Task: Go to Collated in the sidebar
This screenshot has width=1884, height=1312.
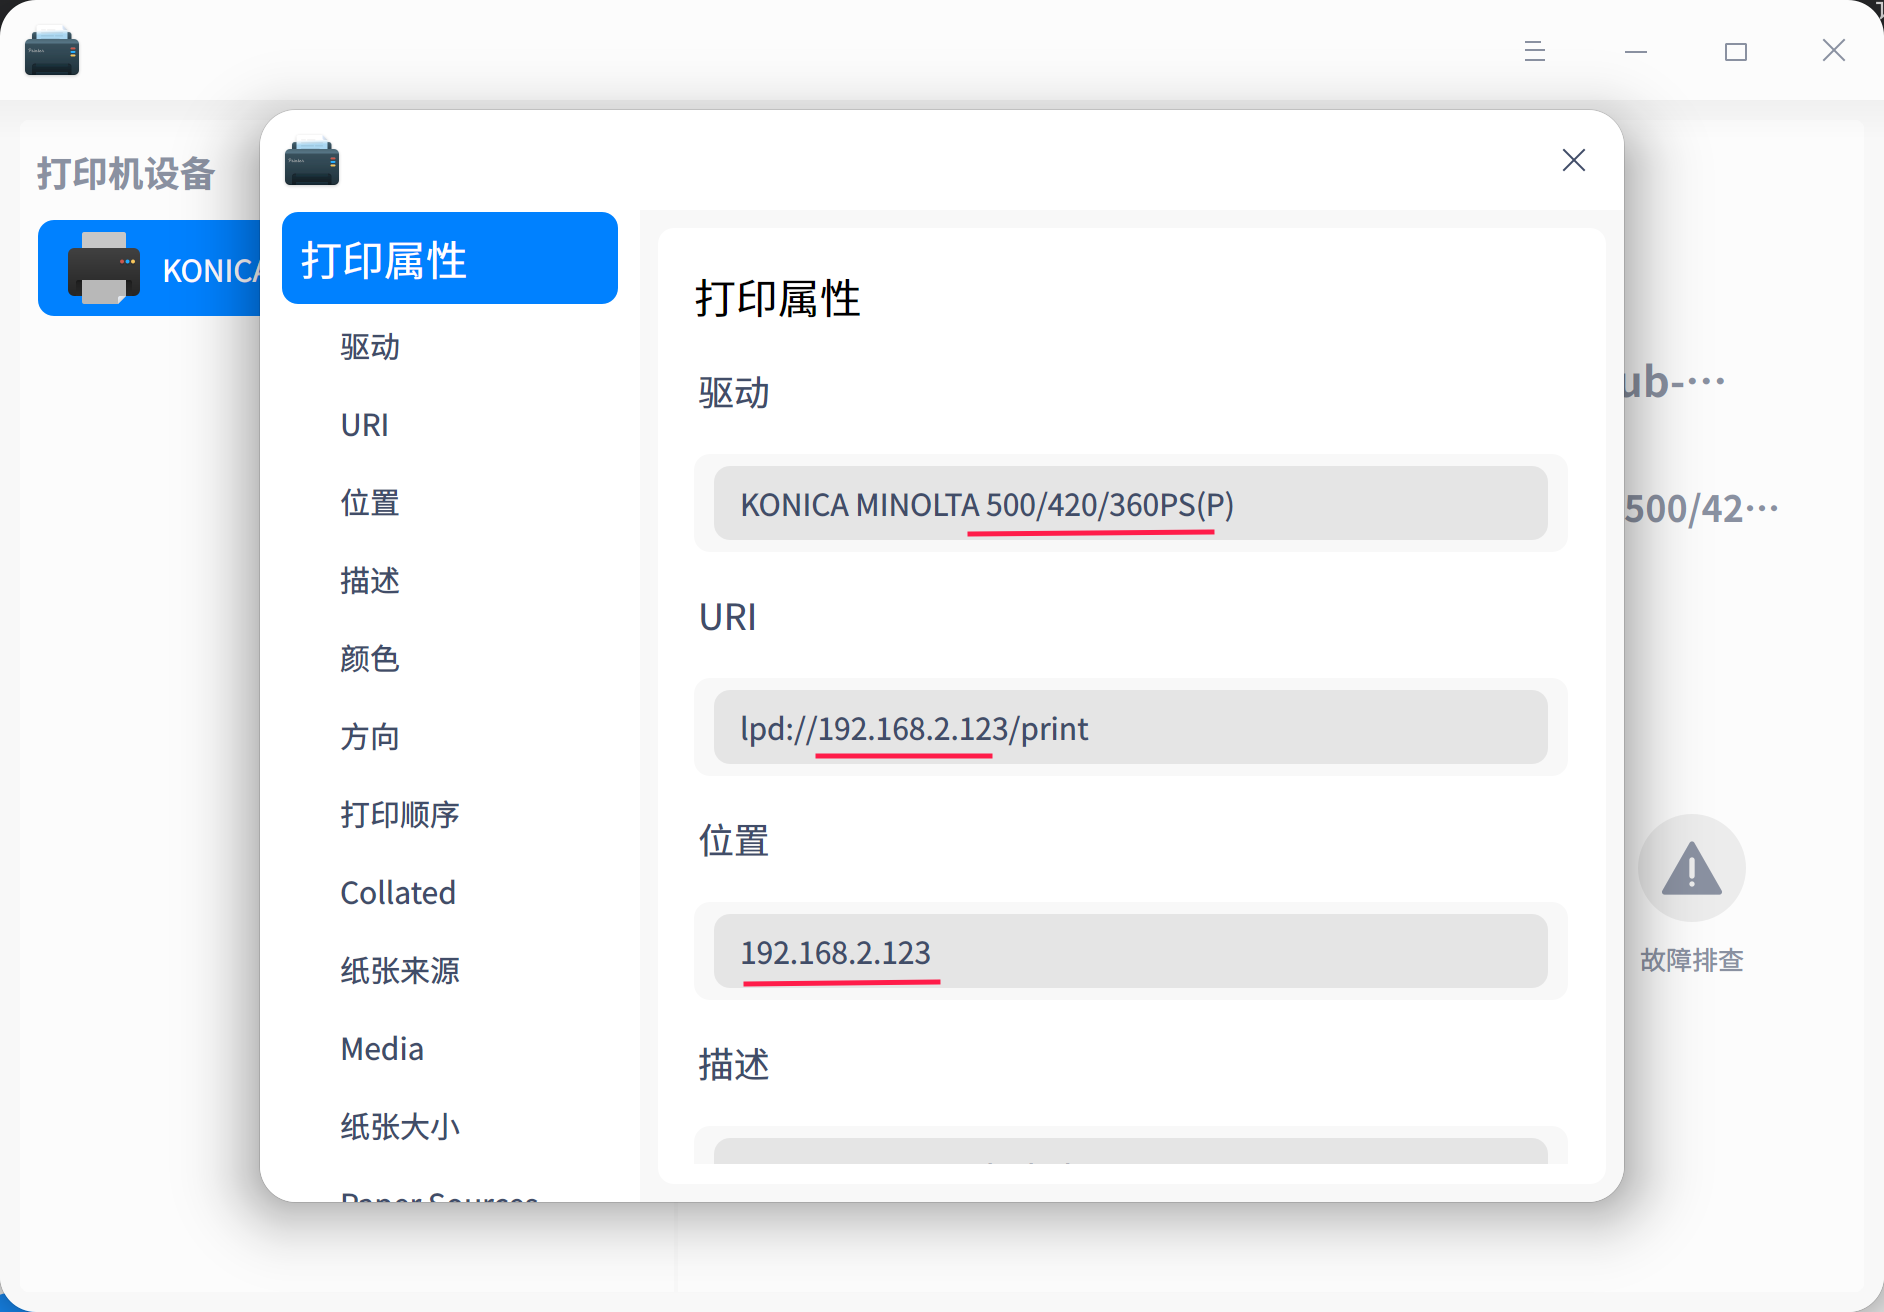Action: tap(398, 893)
